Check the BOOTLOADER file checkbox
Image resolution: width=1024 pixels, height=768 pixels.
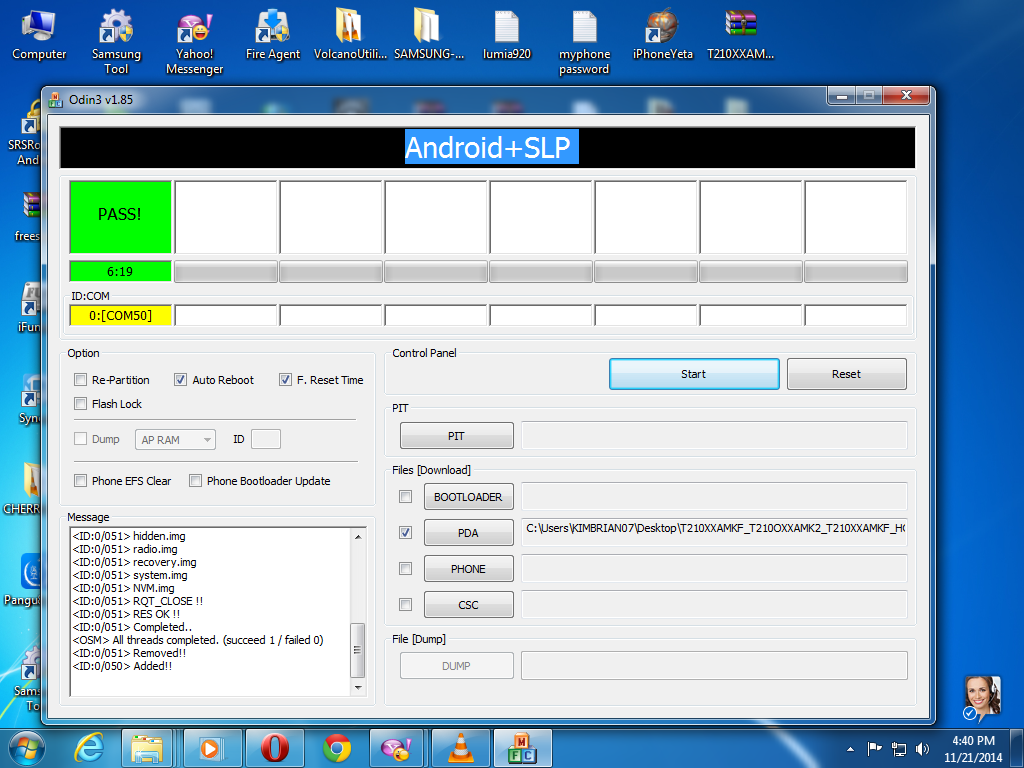405,497
